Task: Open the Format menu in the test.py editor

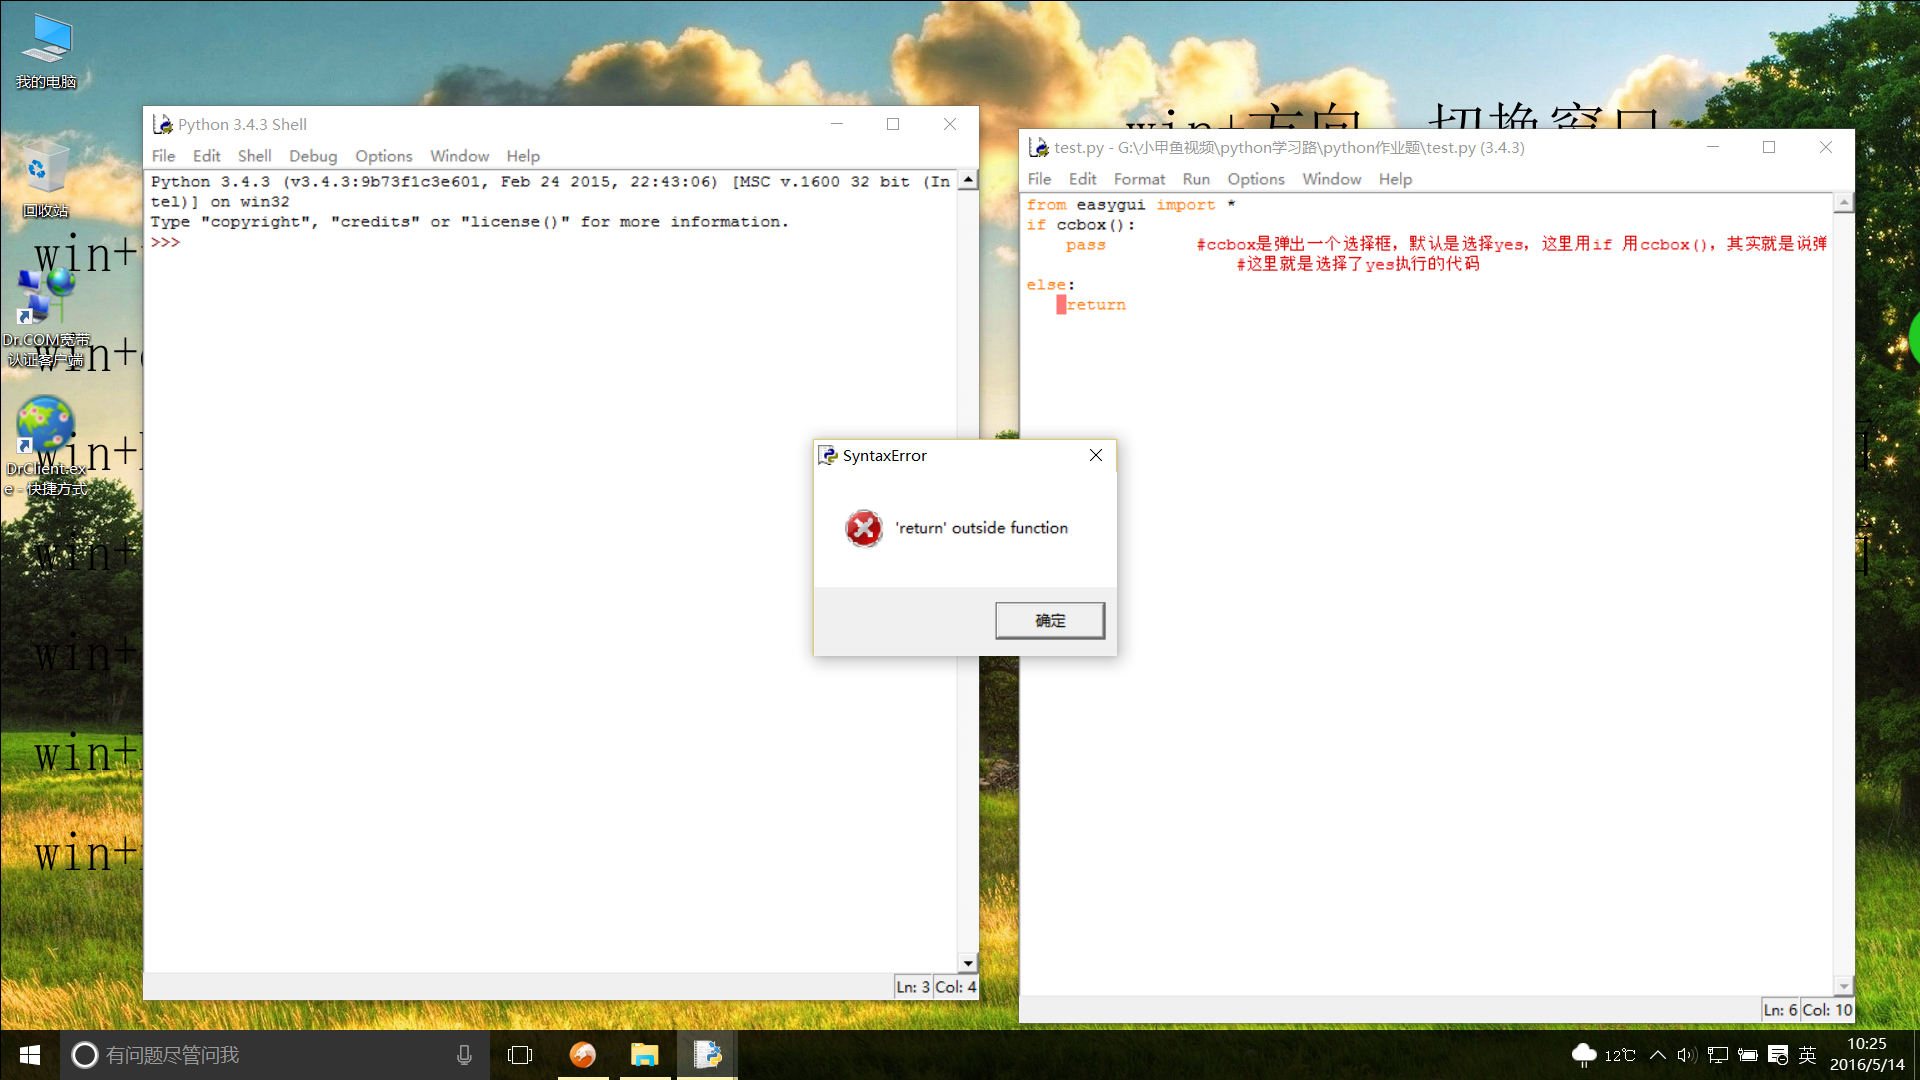Action: tap(1139, 179)
